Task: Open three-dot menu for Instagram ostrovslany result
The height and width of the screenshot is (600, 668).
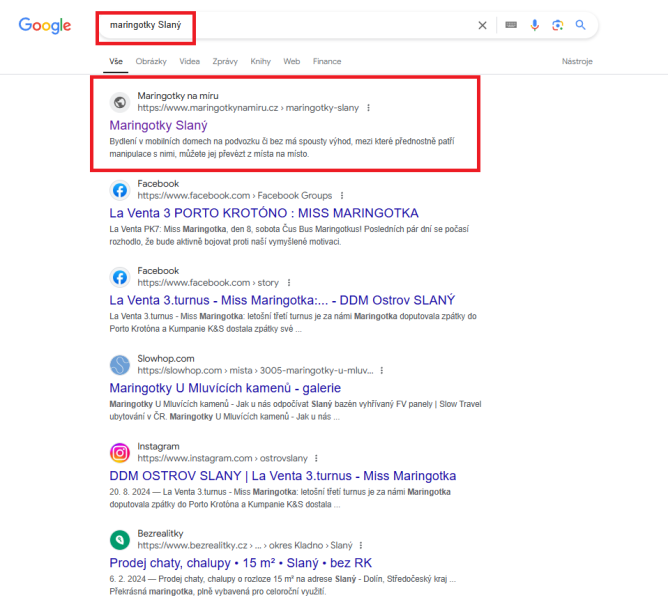Action: click(316, 459)
